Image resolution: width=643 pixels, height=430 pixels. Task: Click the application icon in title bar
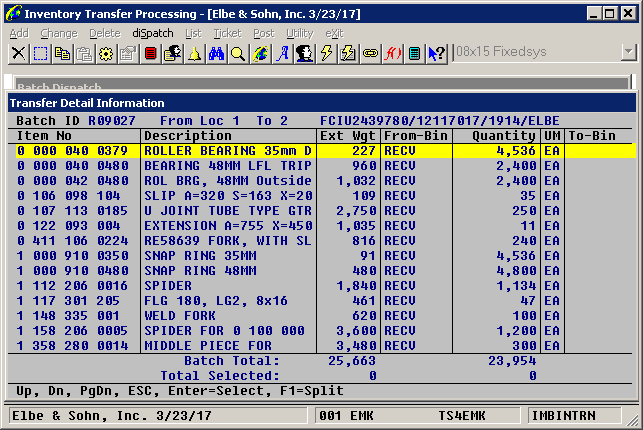click(x=14, y=14)
